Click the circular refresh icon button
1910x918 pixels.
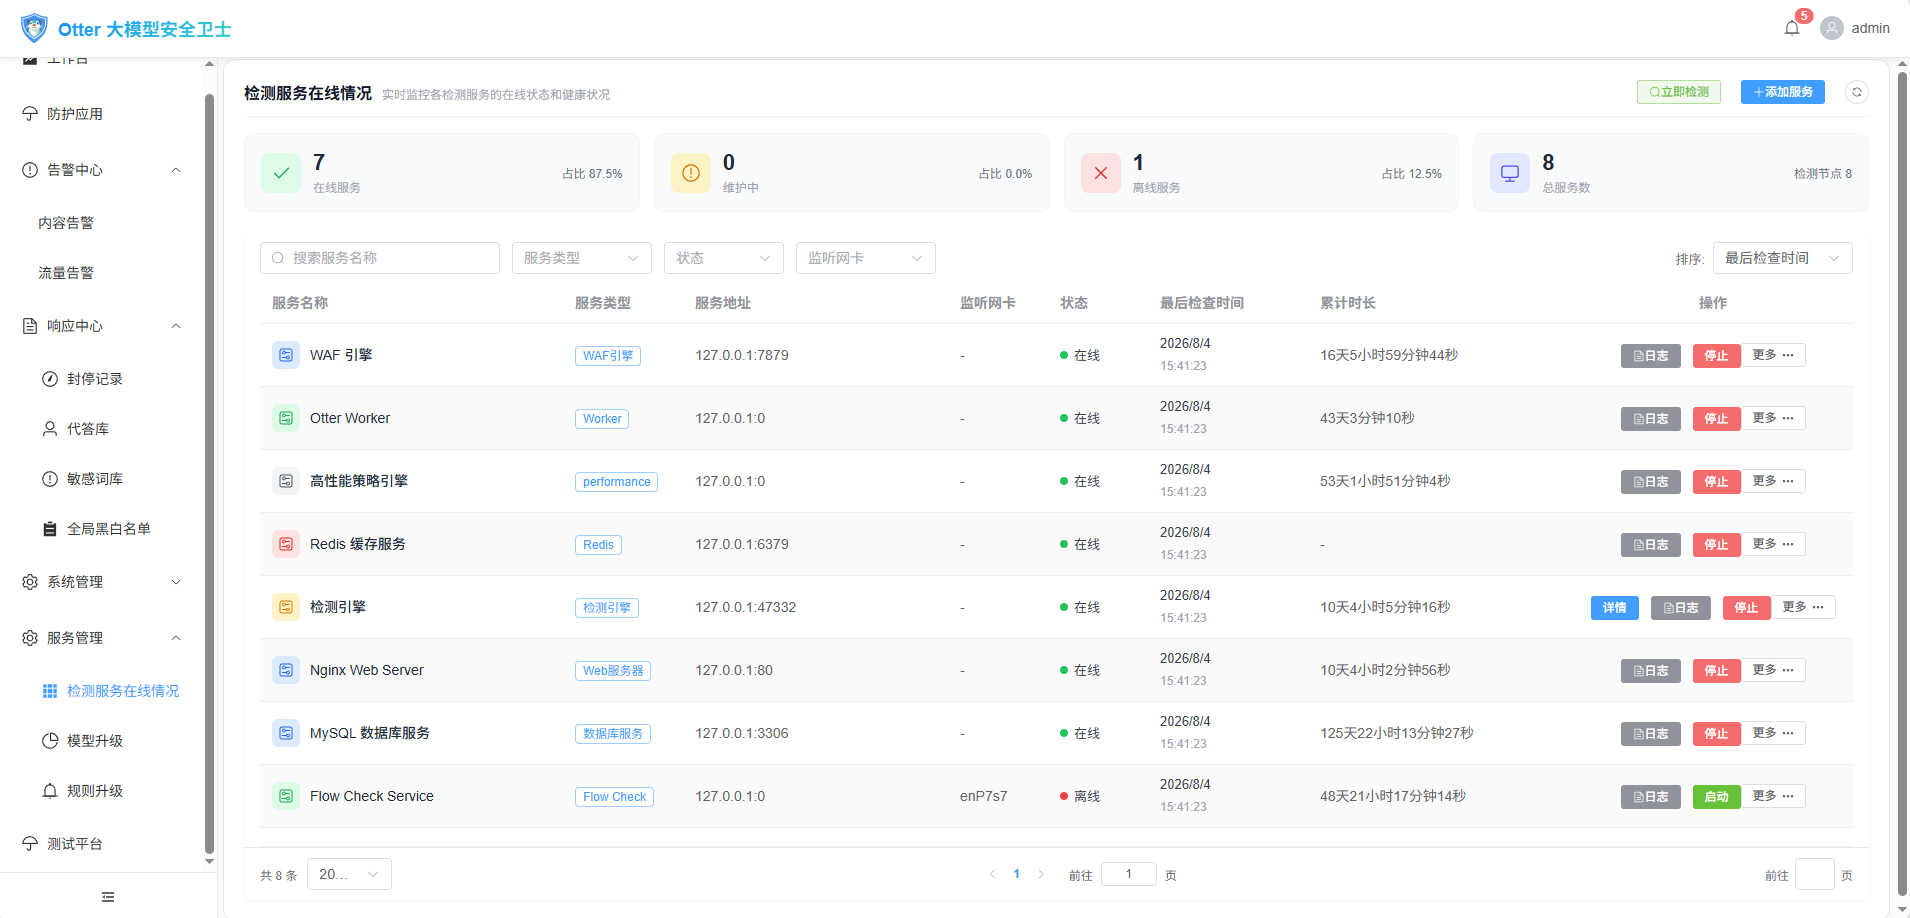[x=1857, y=92]
